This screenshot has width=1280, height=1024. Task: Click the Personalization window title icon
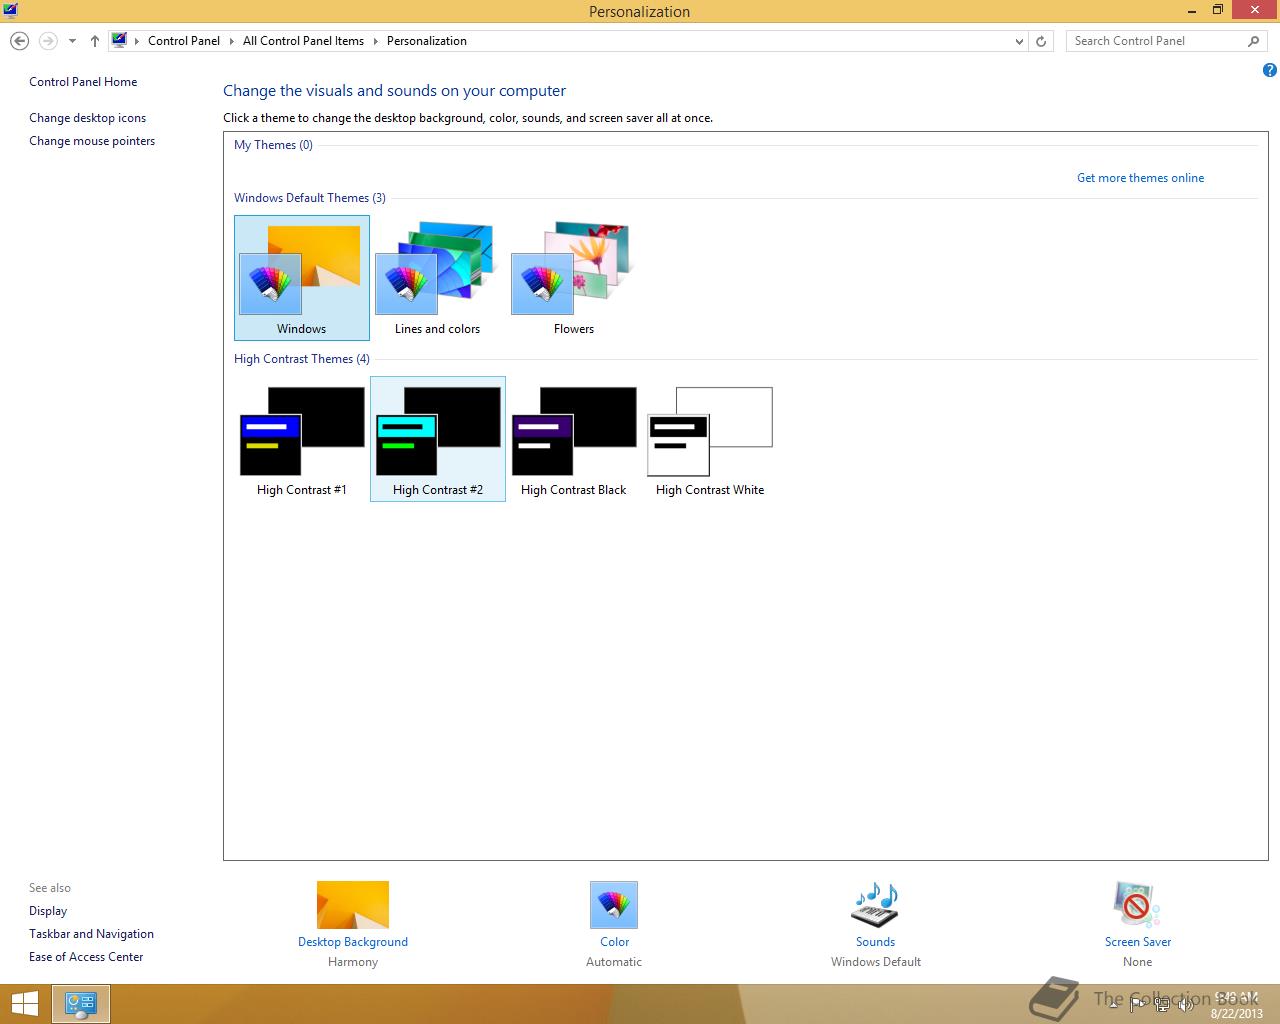tap(10, 11)
